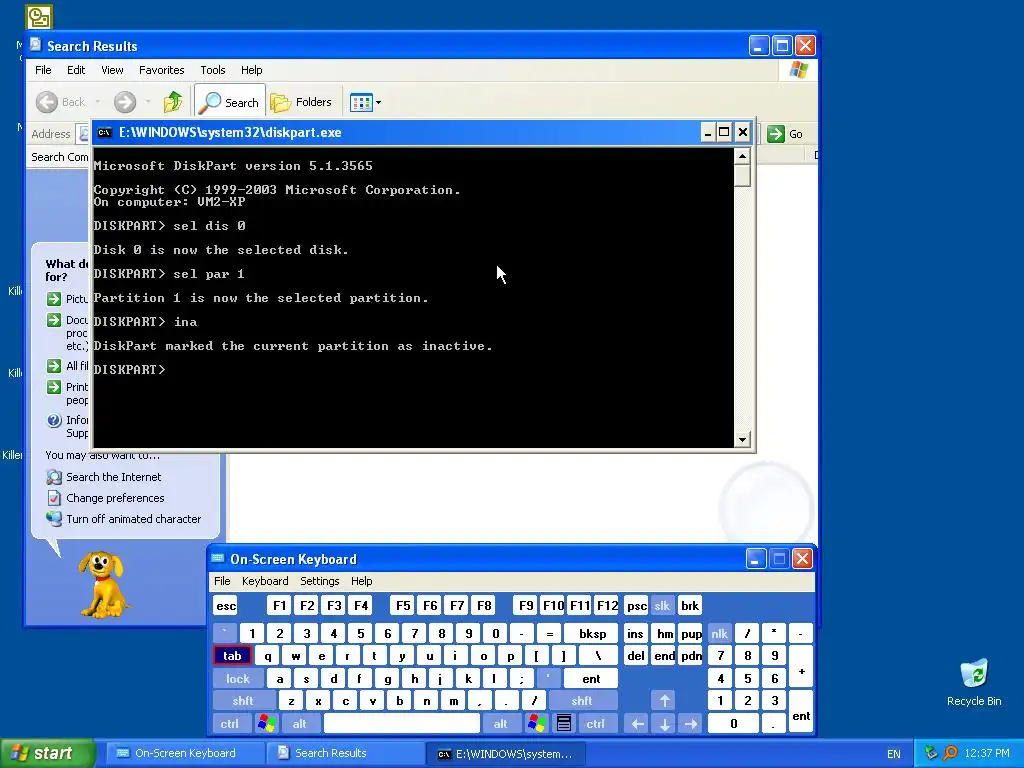Click the Search magnifier toolbar button
The width and height of the screenshot is (1024, 768).
[230, 102]
